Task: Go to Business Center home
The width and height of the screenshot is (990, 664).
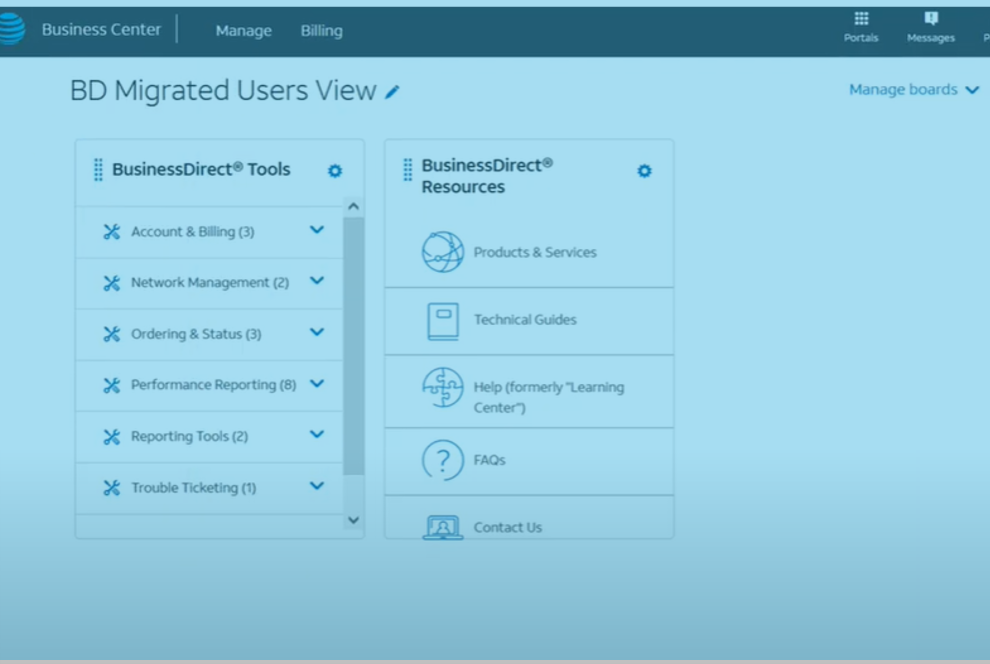Action: coord(101,30)
